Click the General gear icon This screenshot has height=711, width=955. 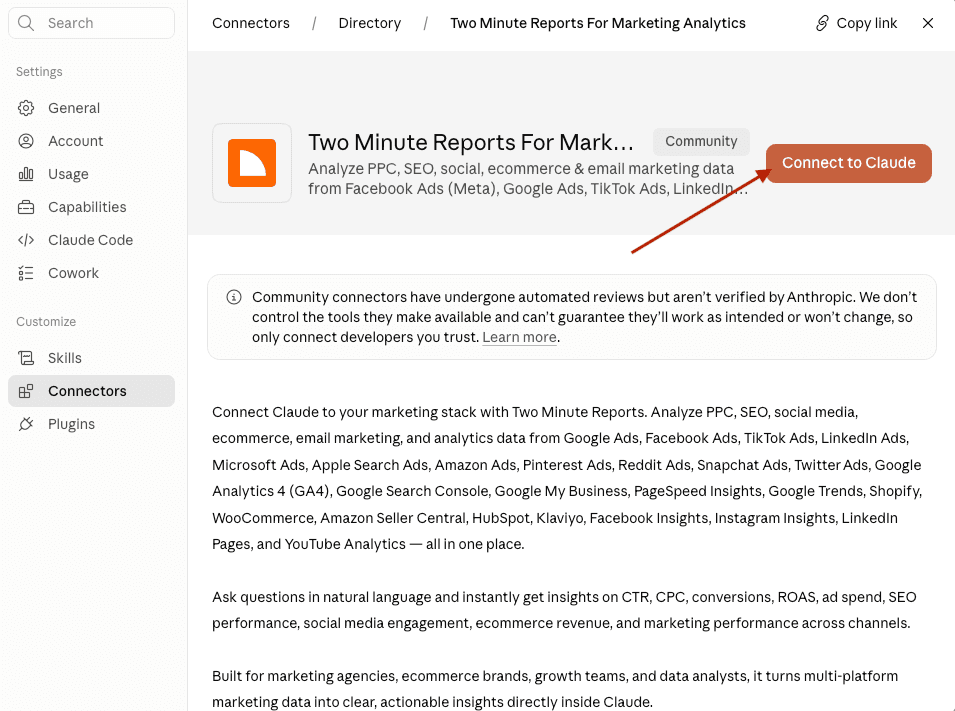(26, 108)
